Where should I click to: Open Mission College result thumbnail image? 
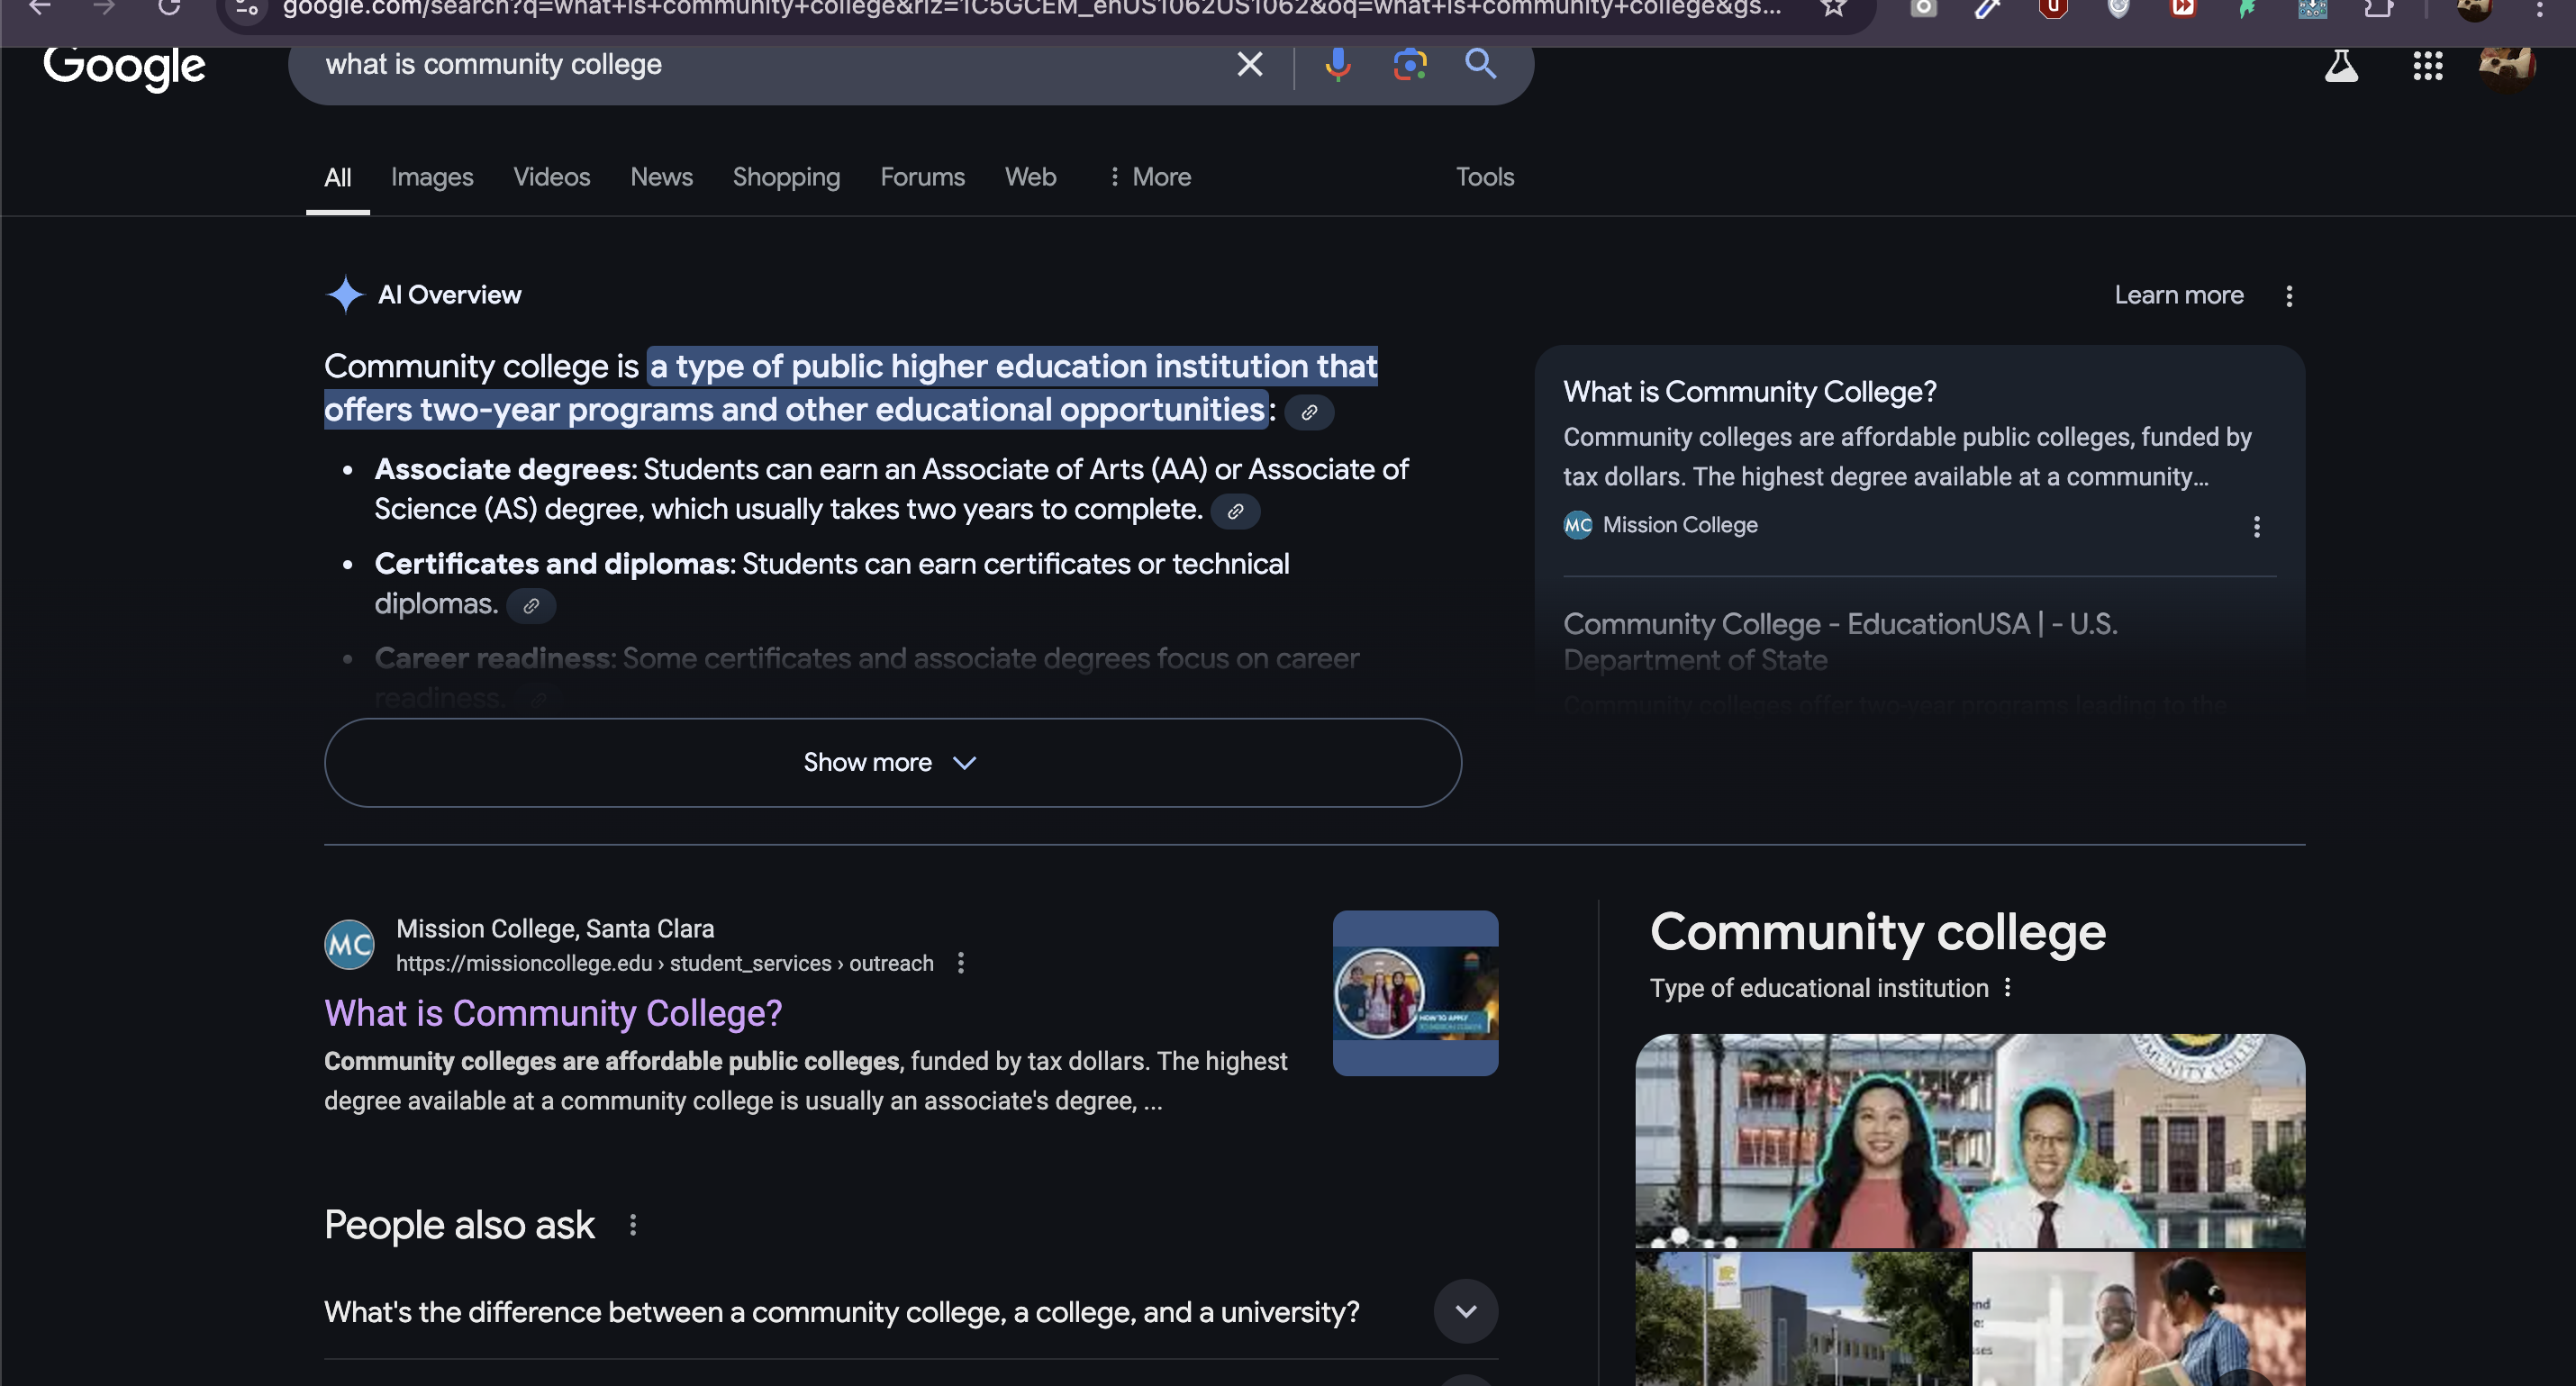[1415, 993]
